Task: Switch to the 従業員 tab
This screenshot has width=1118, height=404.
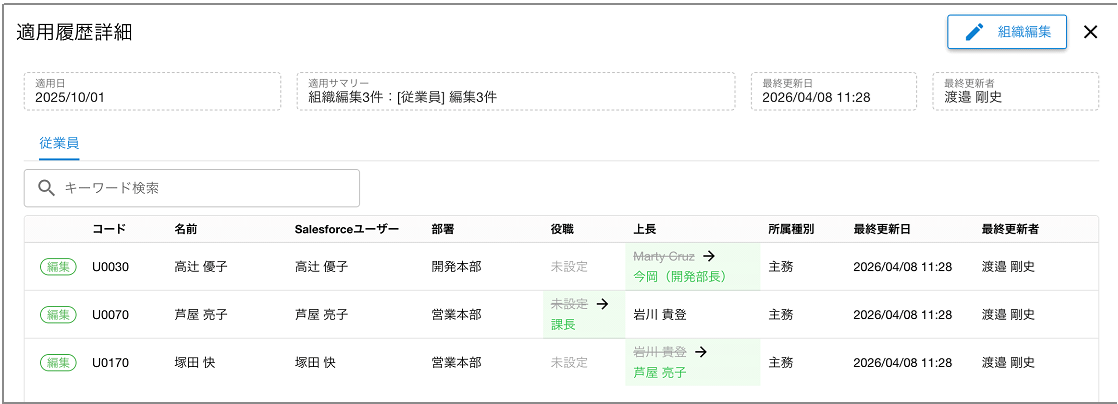Action: 59,143
